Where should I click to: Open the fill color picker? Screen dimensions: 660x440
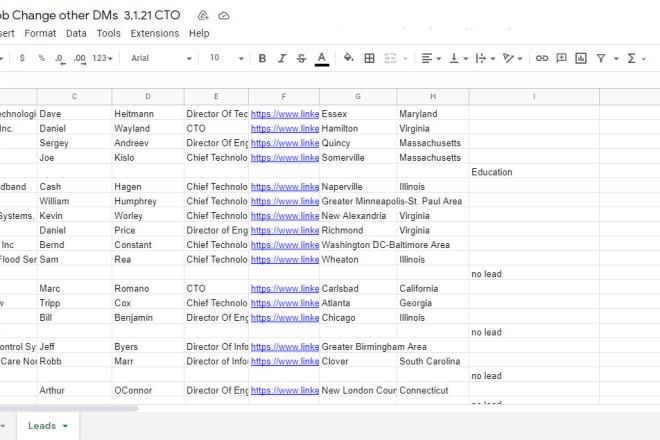click(x=349, y=58)
